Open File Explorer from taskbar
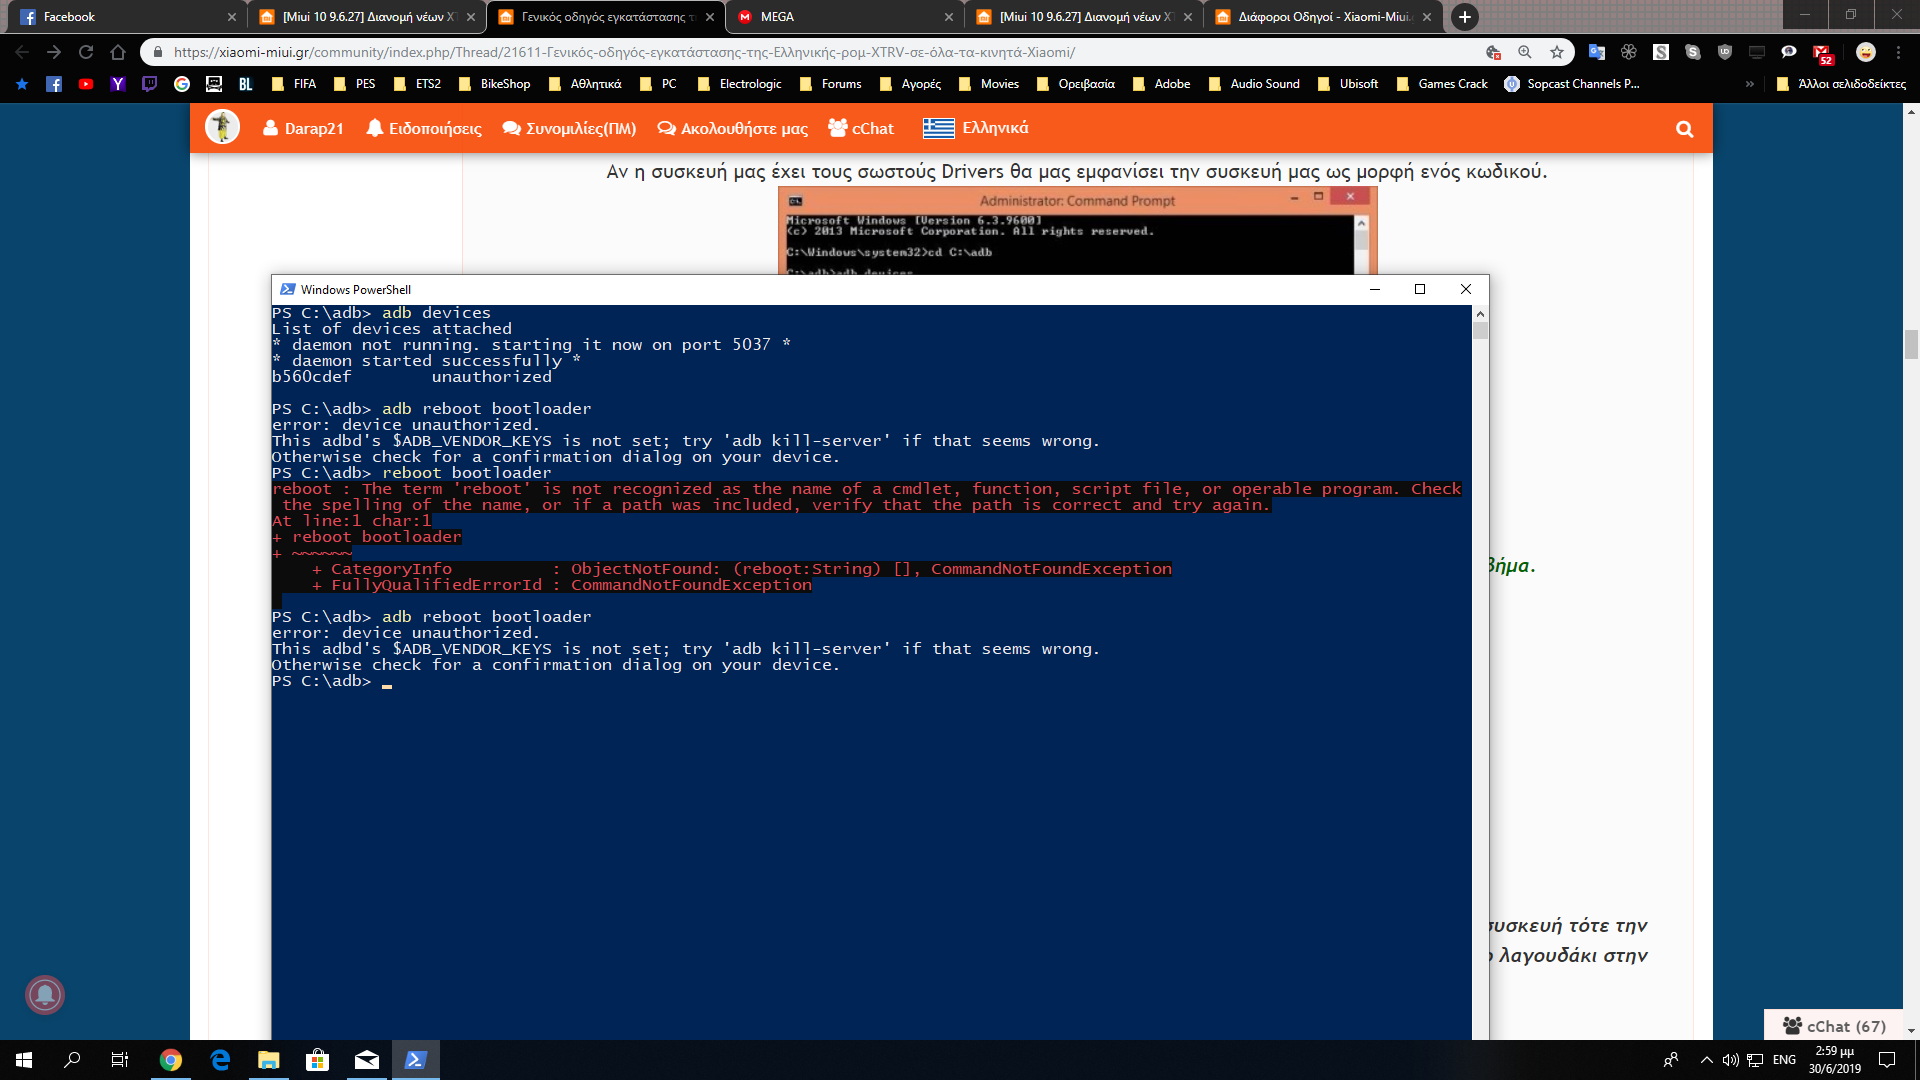 tap(268, 1059)
